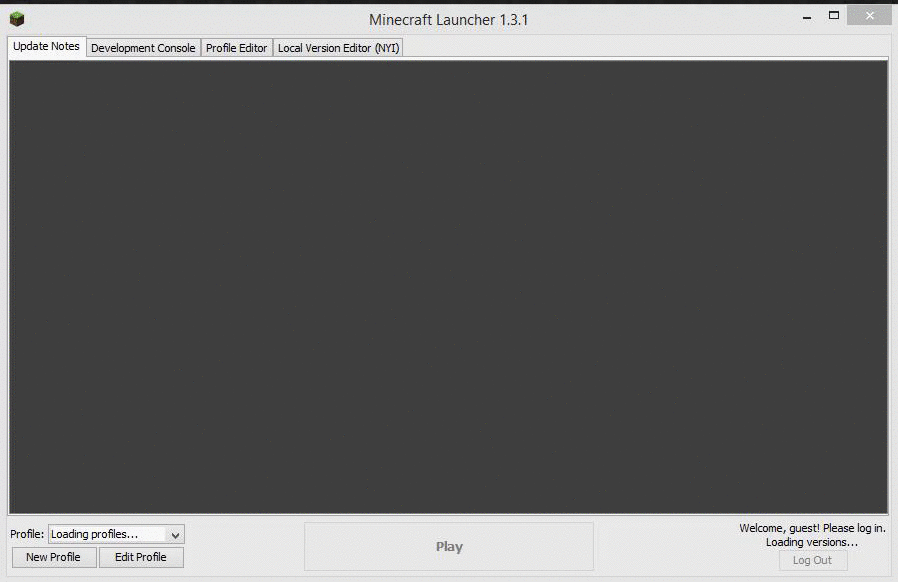Click the Minecraft Launcher 1.3.1 title text

tap(448, 19)
